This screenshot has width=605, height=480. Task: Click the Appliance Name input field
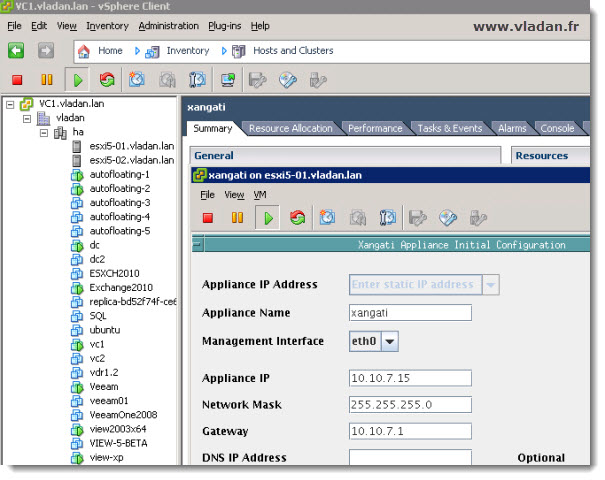click(x=410, y=313)
